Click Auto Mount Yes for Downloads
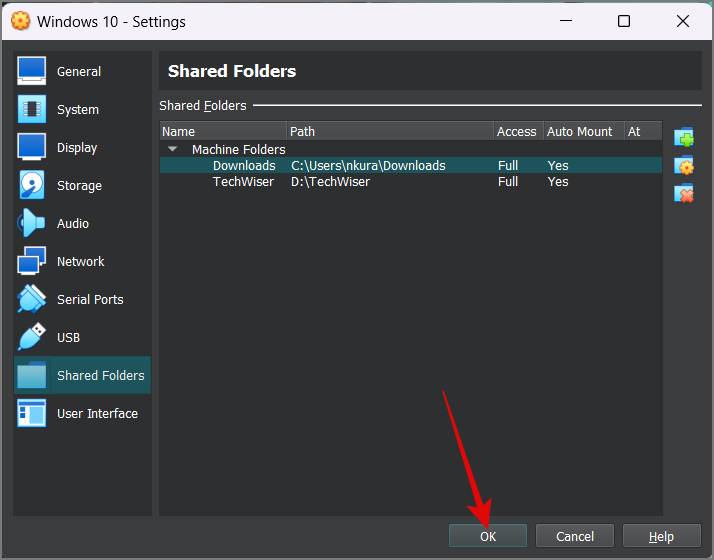The width and height of the screenshot is (714, 560). click(557, 165)
